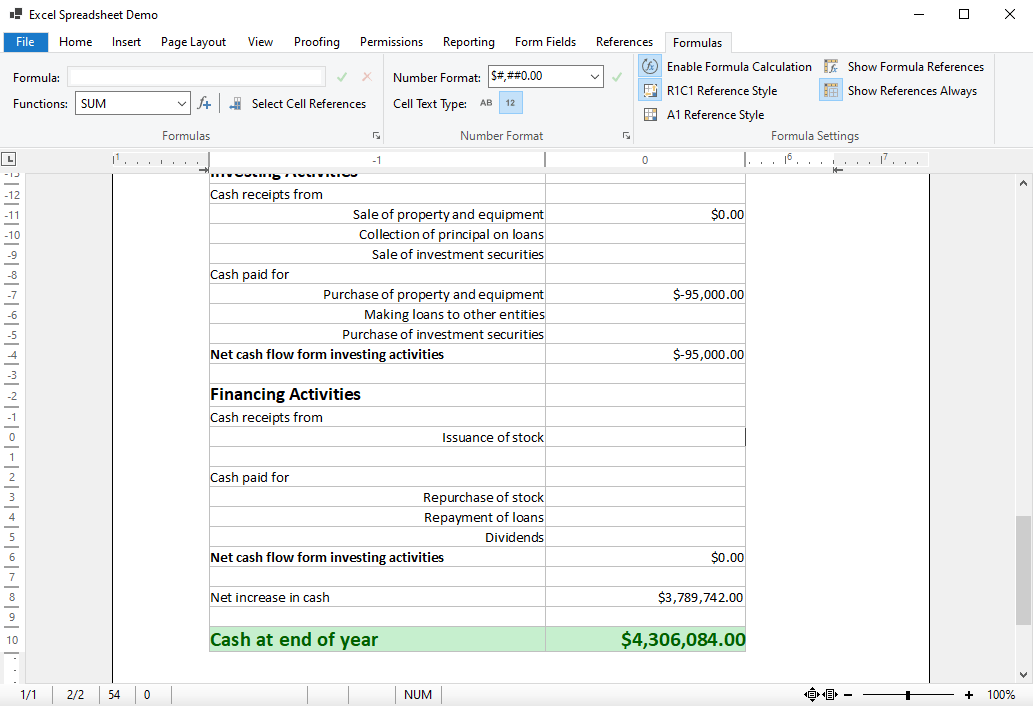This screenshot has width=1033, height=706.
Task: Click the Repayment of loans label
Action: click(484, 518)
